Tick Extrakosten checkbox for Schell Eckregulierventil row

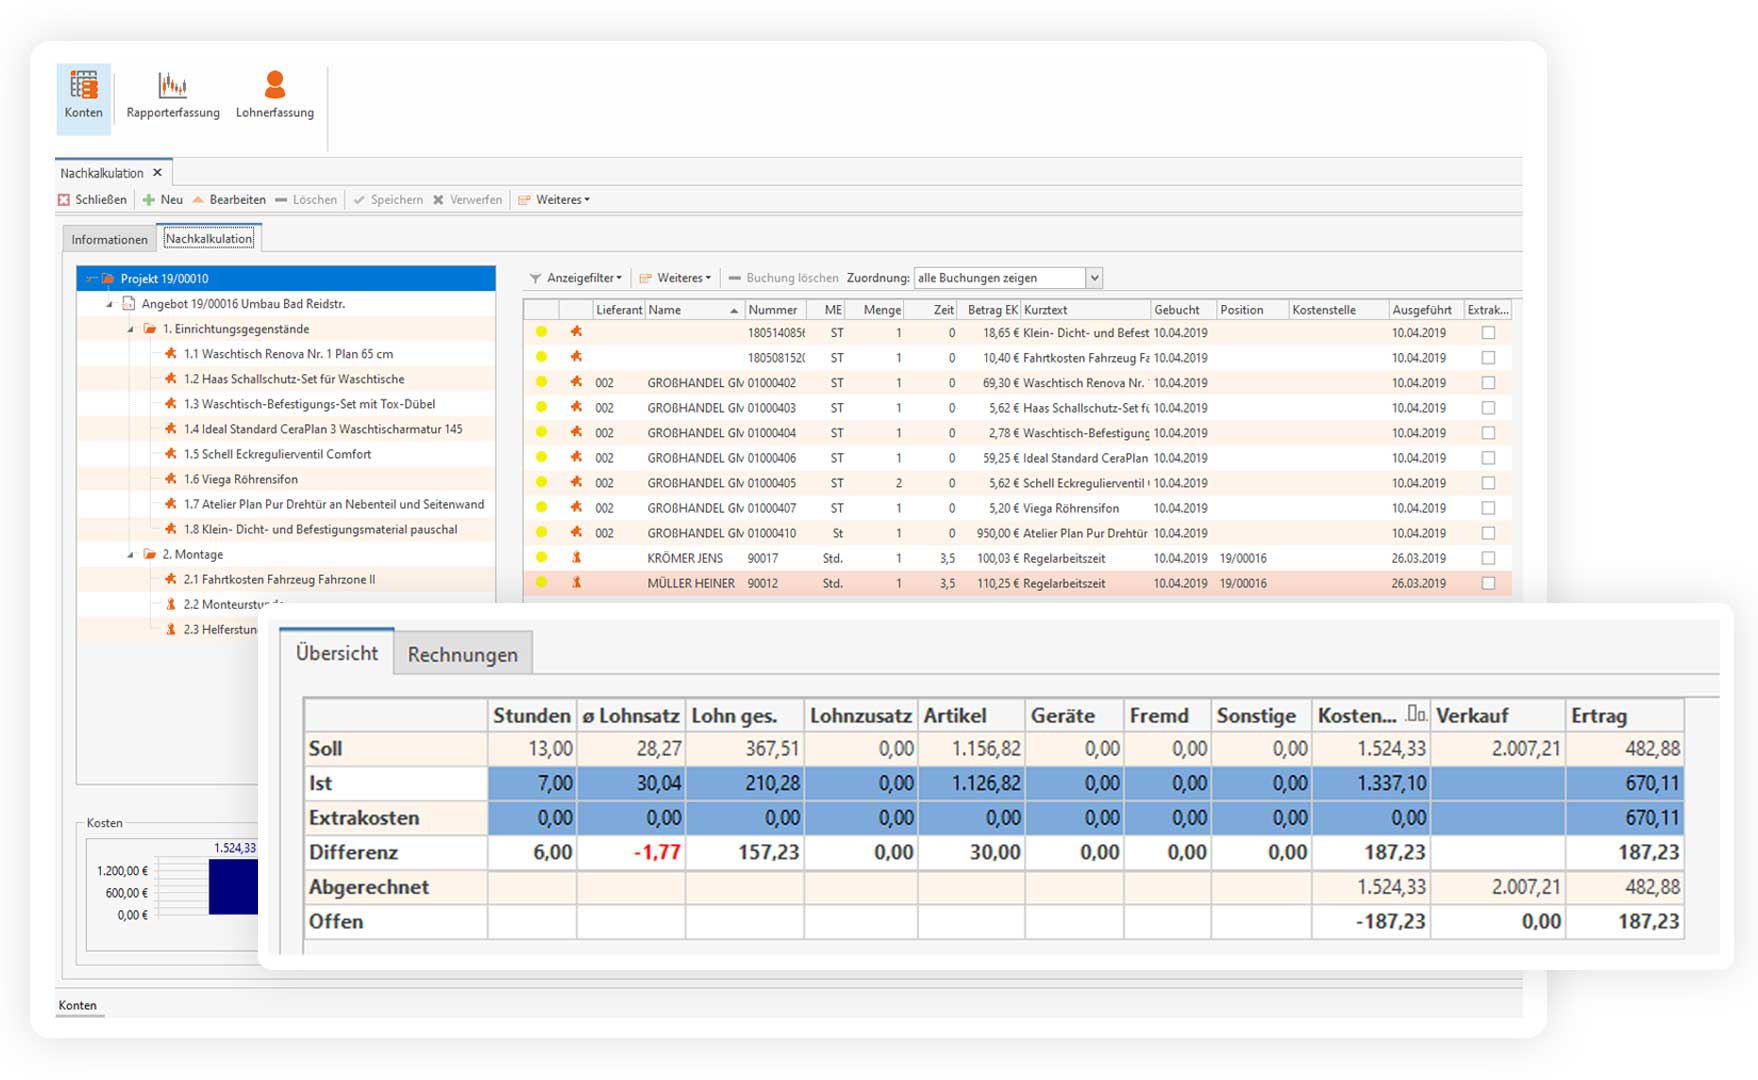1488,482
